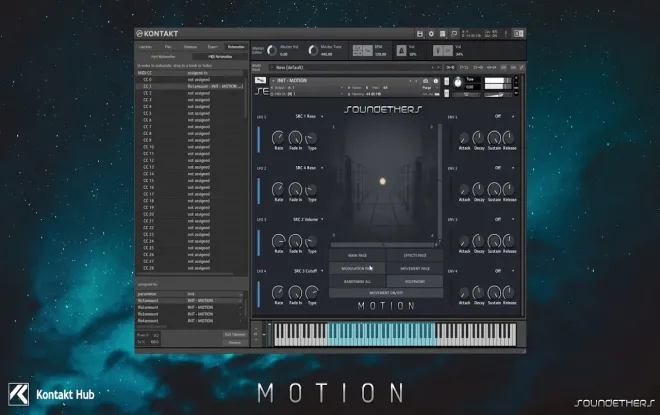Select CC 20 row in automation list

click(x=190, y=214)
